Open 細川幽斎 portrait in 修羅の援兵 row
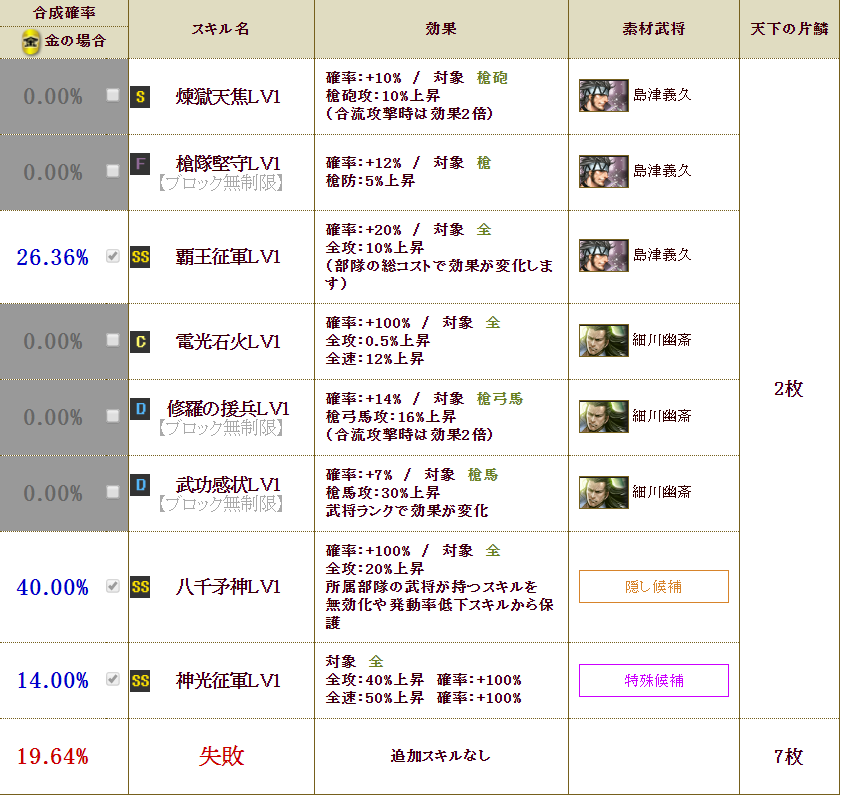 pyautogui.click(x=603, y=417)
